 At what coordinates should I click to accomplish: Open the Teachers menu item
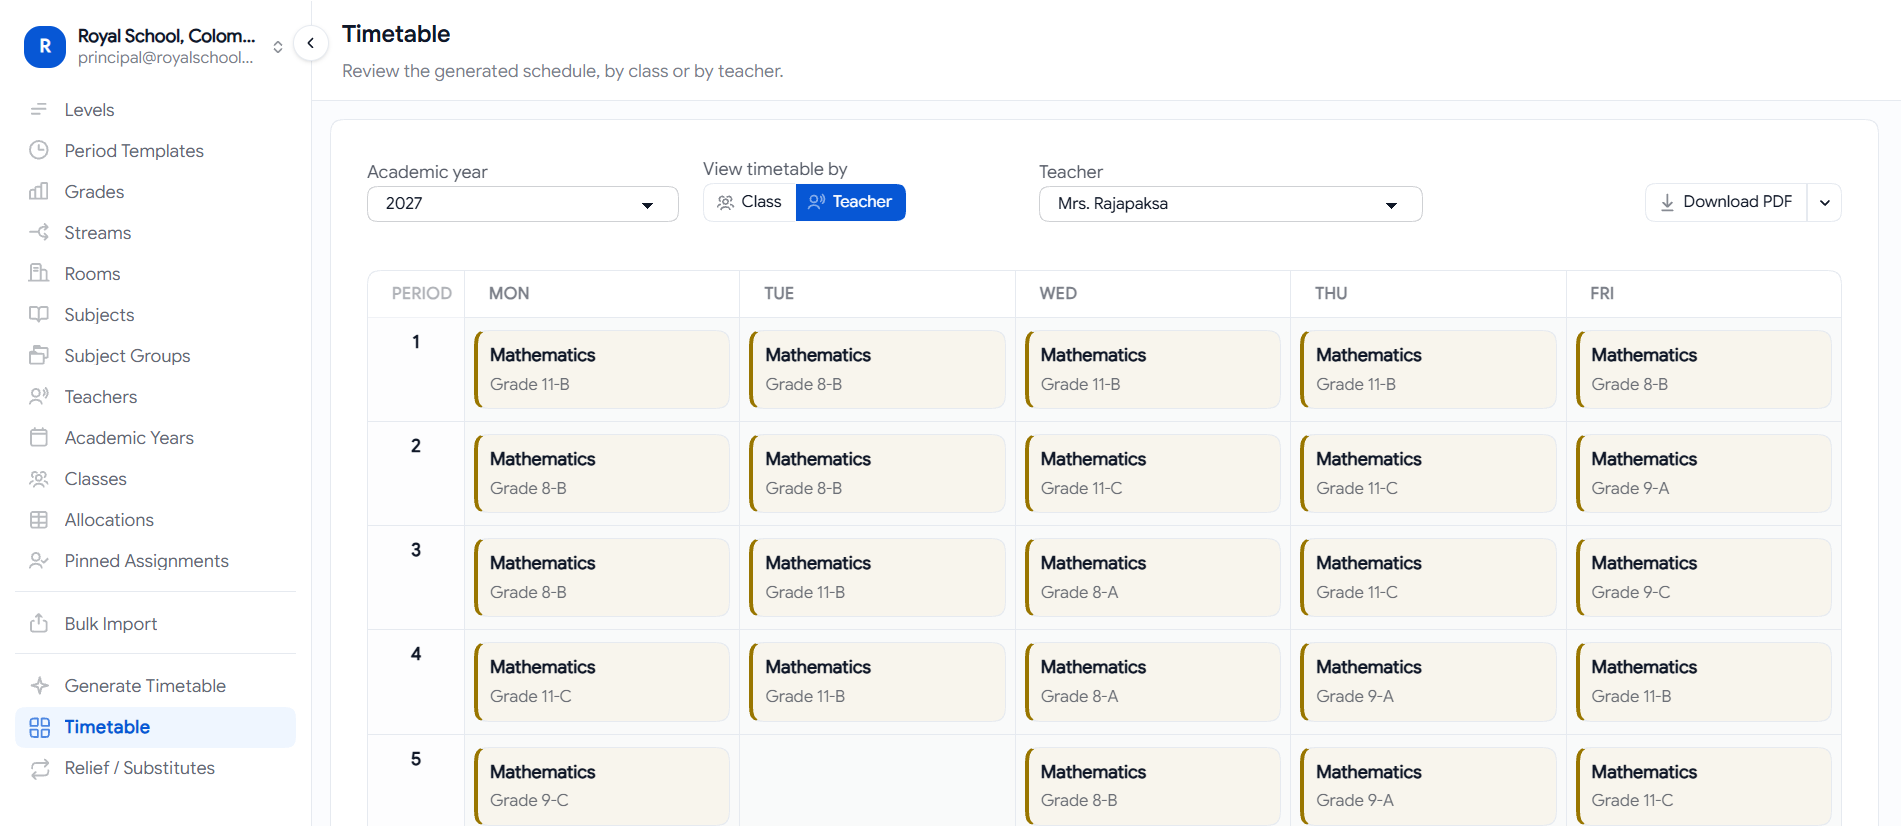coord(155,396)
